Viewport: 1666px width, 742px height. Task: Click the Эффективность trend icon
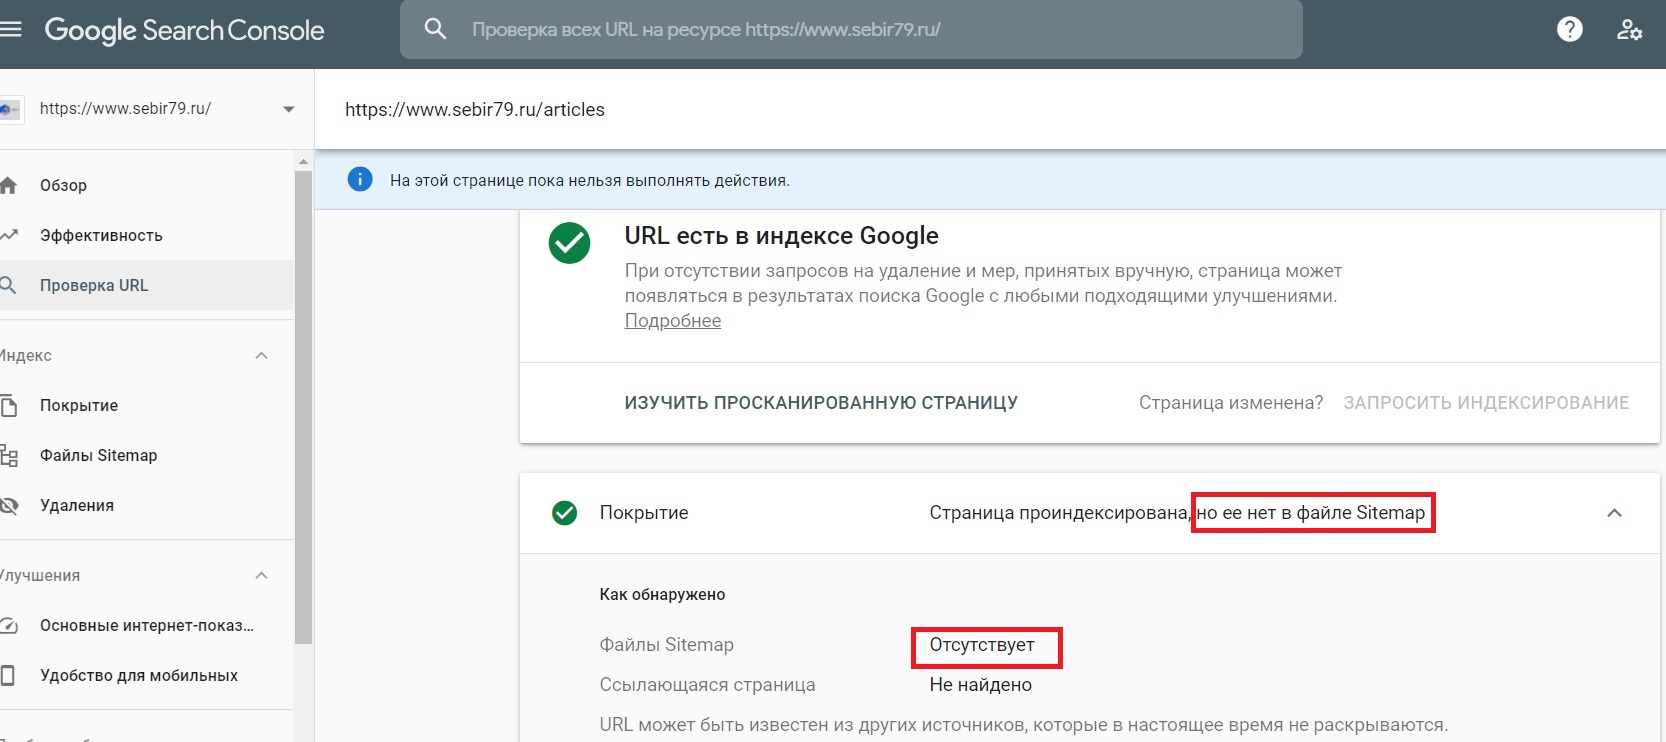click(x=9, y=235)
